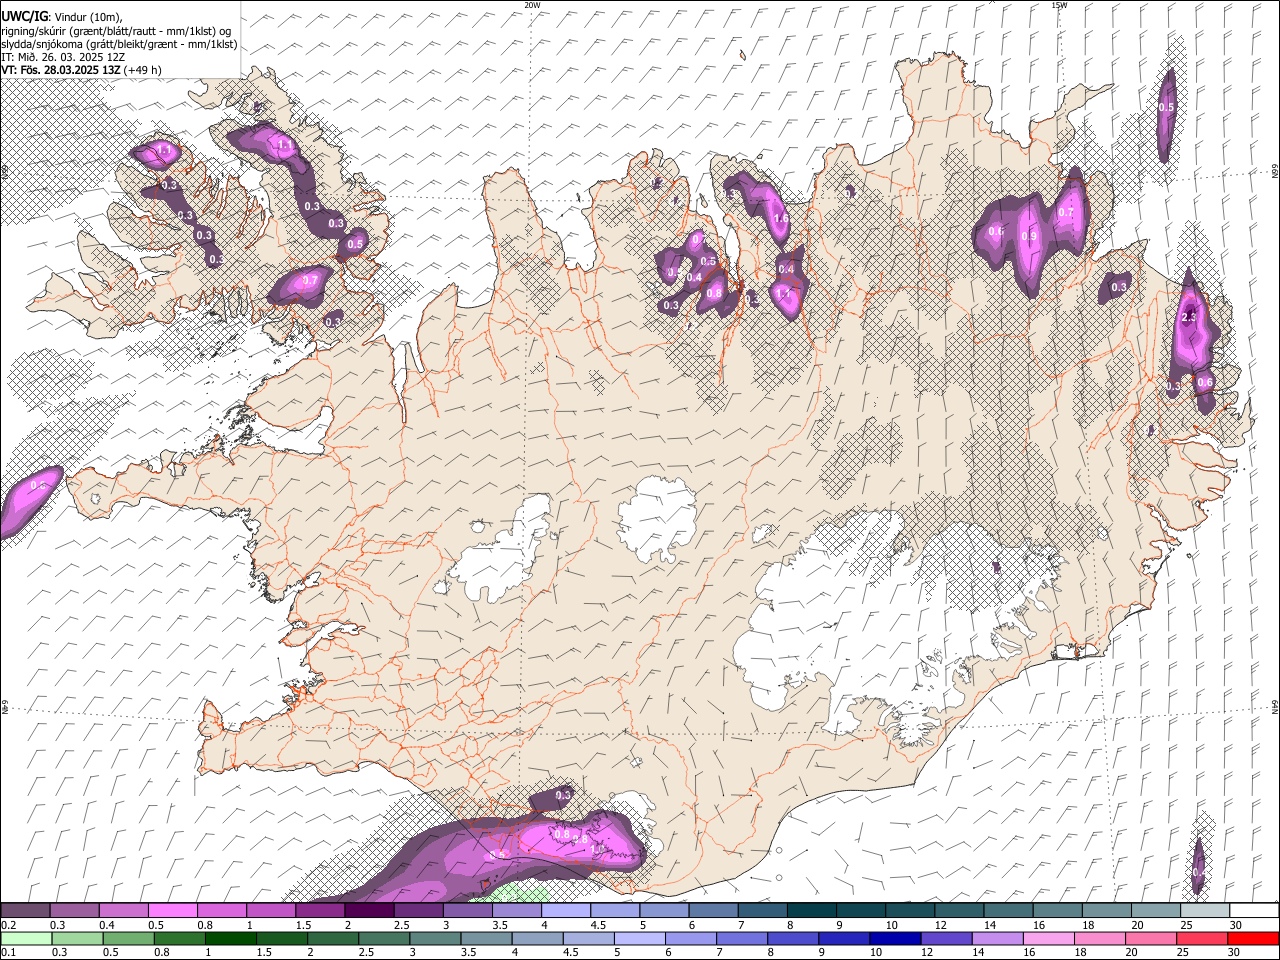
Task: Click the light blue upper swatch labeled 4
Action: coord(566,911)
